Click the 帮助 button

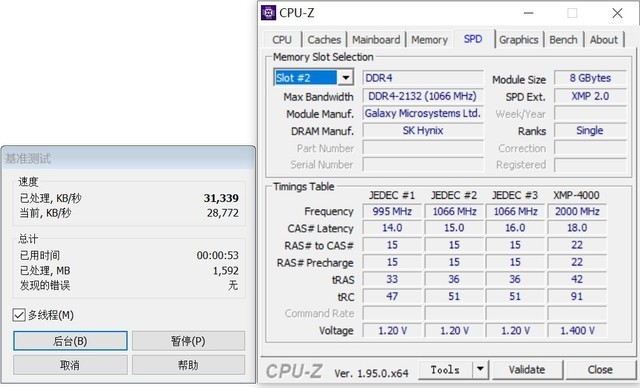[188, 365]
